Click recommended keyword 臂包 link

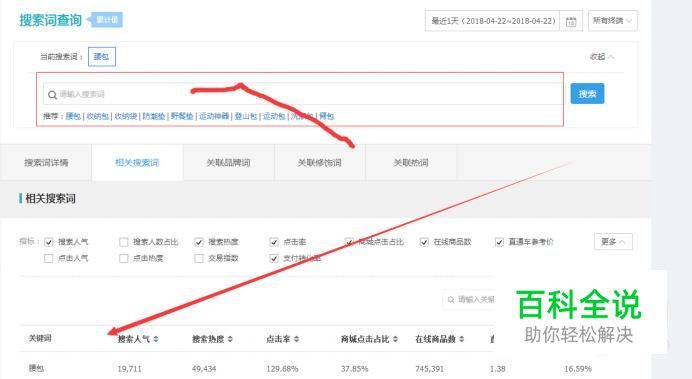(327, 116)
